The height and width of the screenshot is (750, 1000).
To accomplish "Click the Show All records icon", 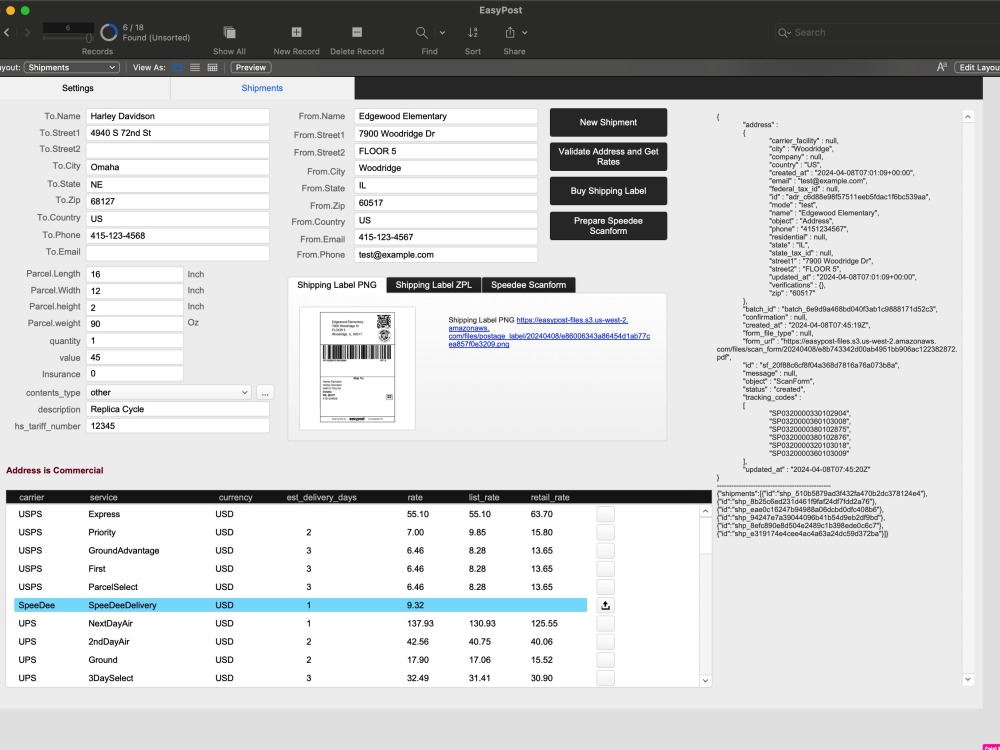I will pos(229,32).
